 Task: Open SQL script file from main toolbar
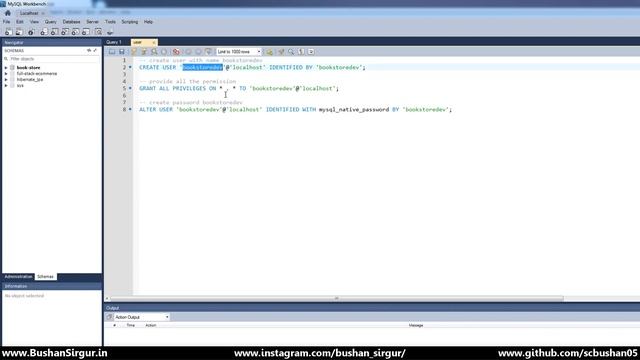(19, 32)
